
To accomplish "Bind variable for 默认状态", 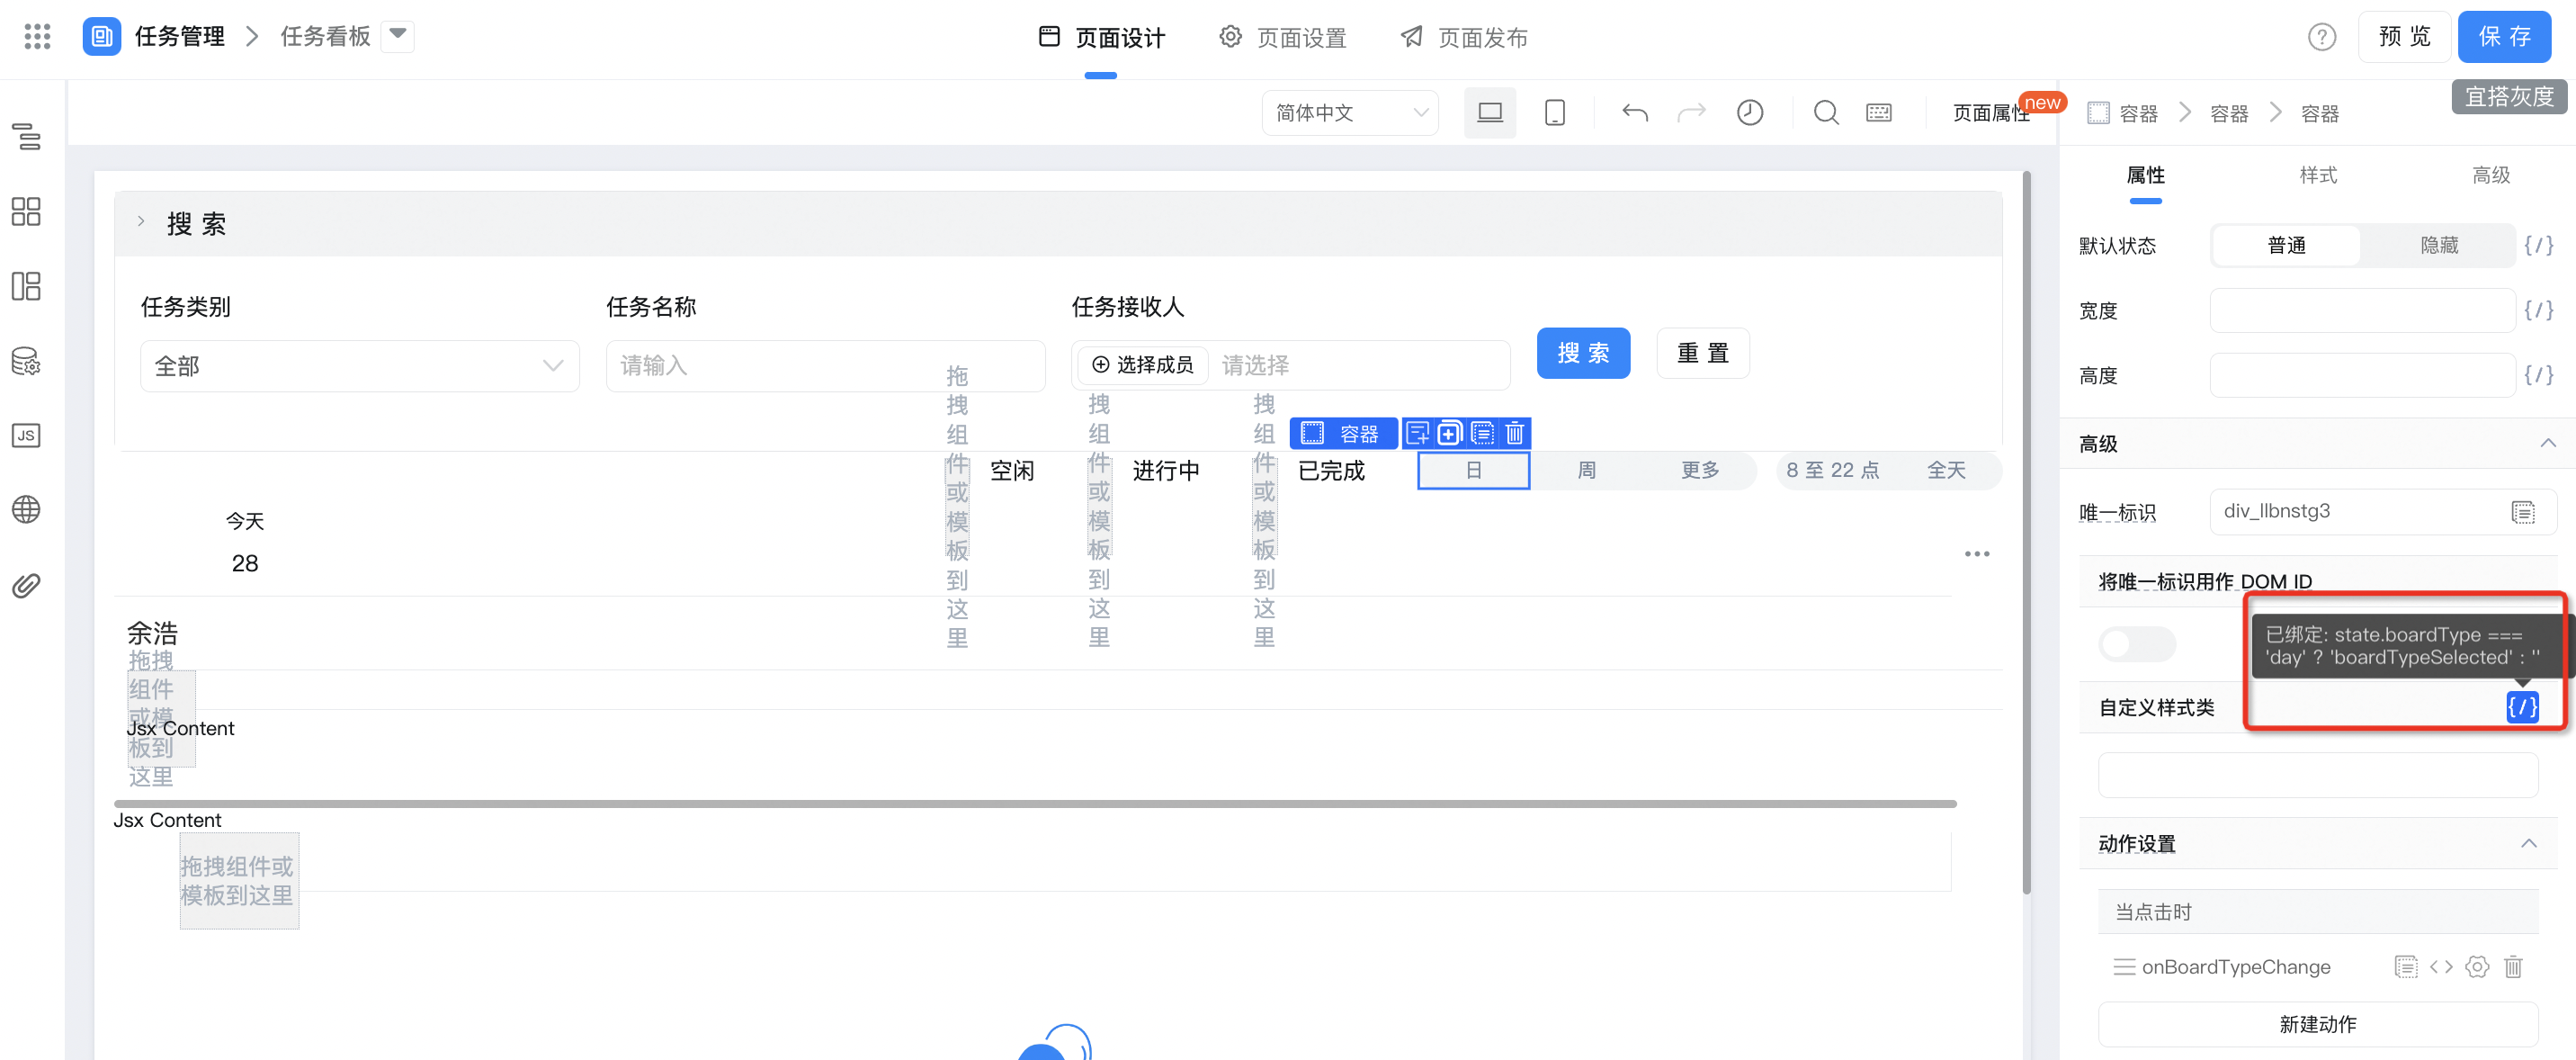I will (x=2538, y=245).
